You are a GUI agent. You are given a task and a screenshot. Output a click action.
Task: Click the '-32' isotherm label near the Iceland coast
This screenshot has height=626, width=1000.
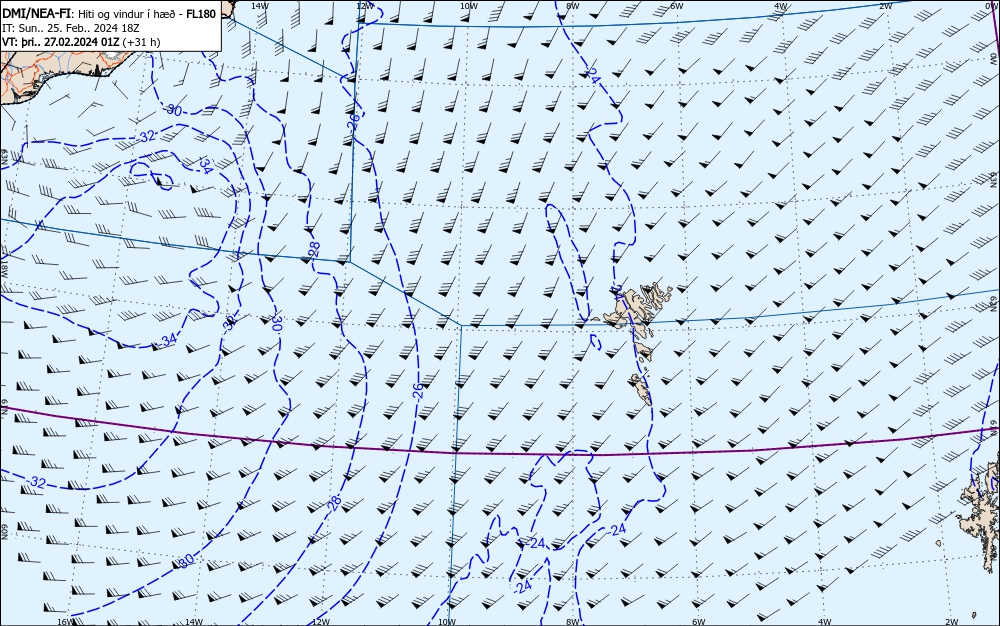pyautogui.click(x=146, y=136)
